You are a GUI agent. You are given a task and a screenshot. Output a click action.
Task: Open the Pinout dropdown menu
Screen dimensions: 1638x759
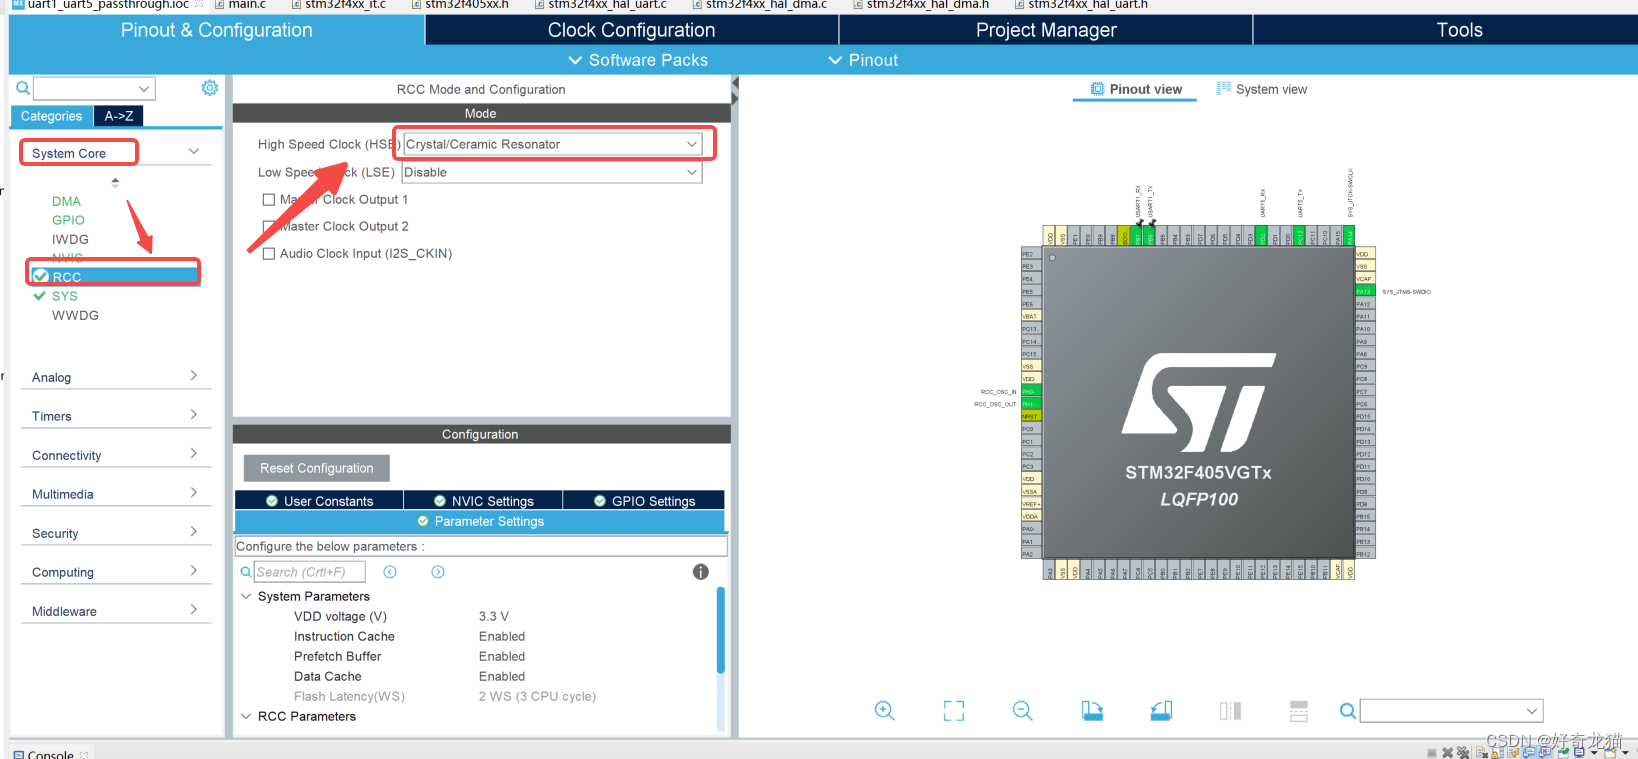coord(863,60)
